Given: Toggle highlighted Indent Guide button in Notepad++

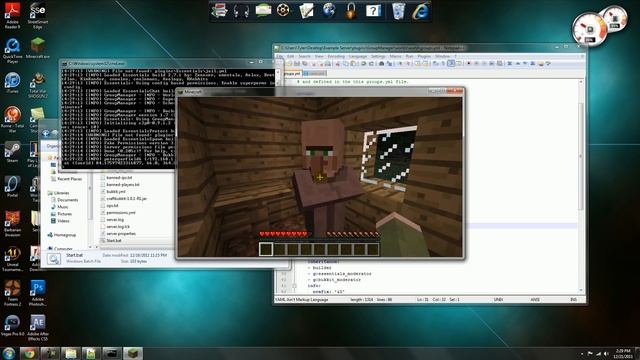Looking at the screenshot, I should [x=451, y=64].
